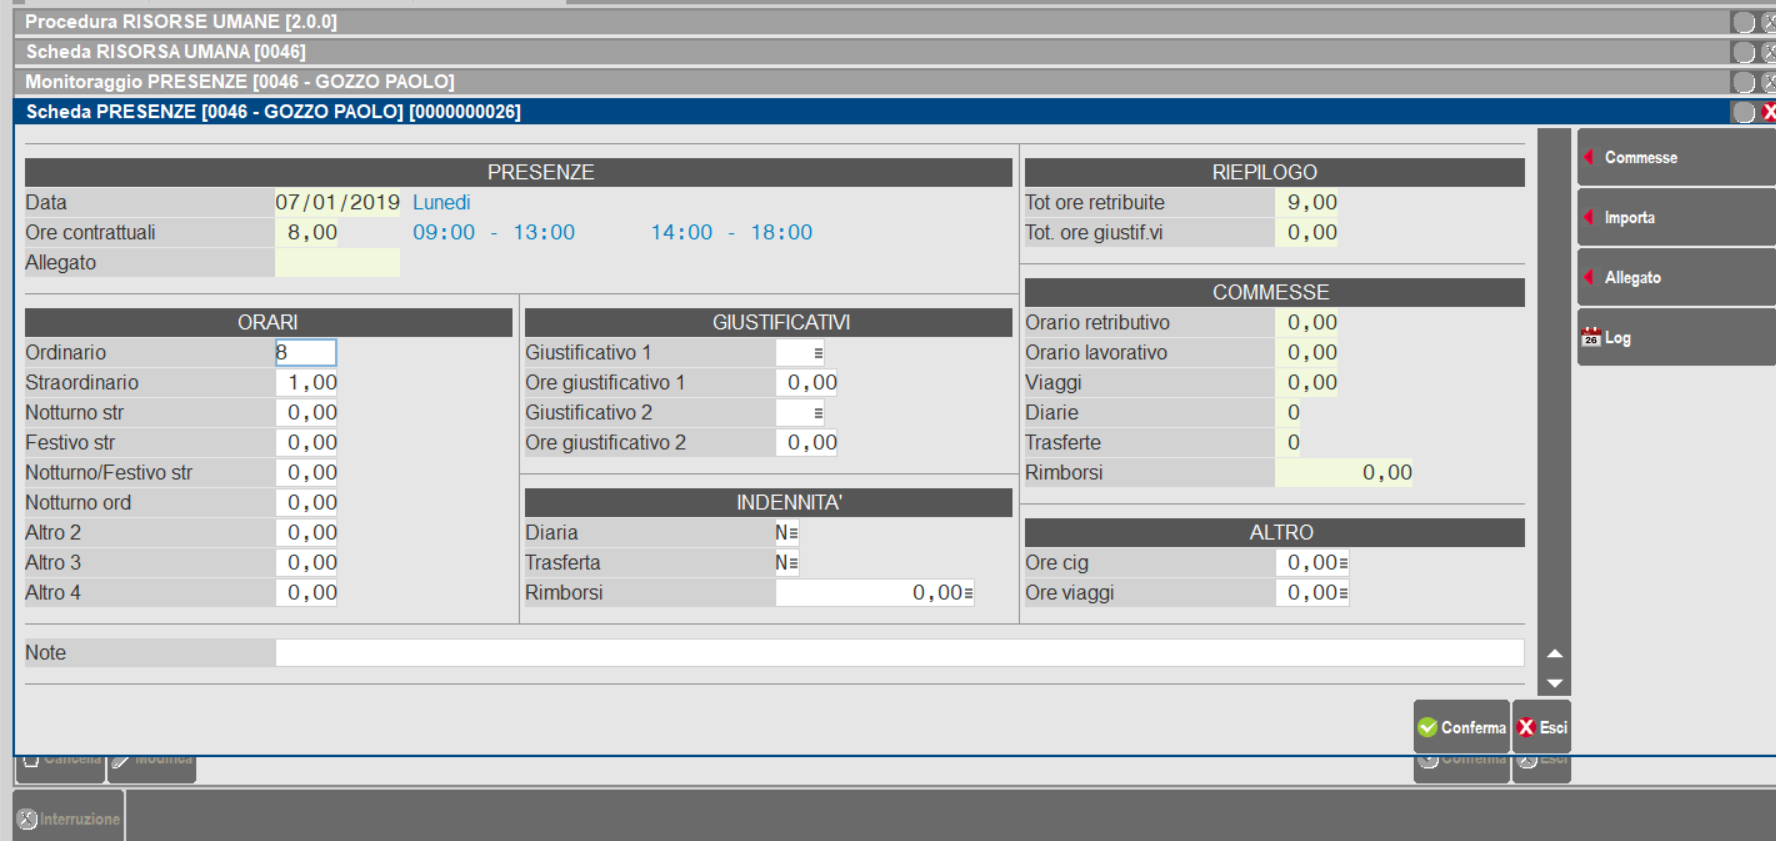Switch to Scheda RISORSA UMANA window bar
The image size is (1776, 841).
[x=166, y=52]
